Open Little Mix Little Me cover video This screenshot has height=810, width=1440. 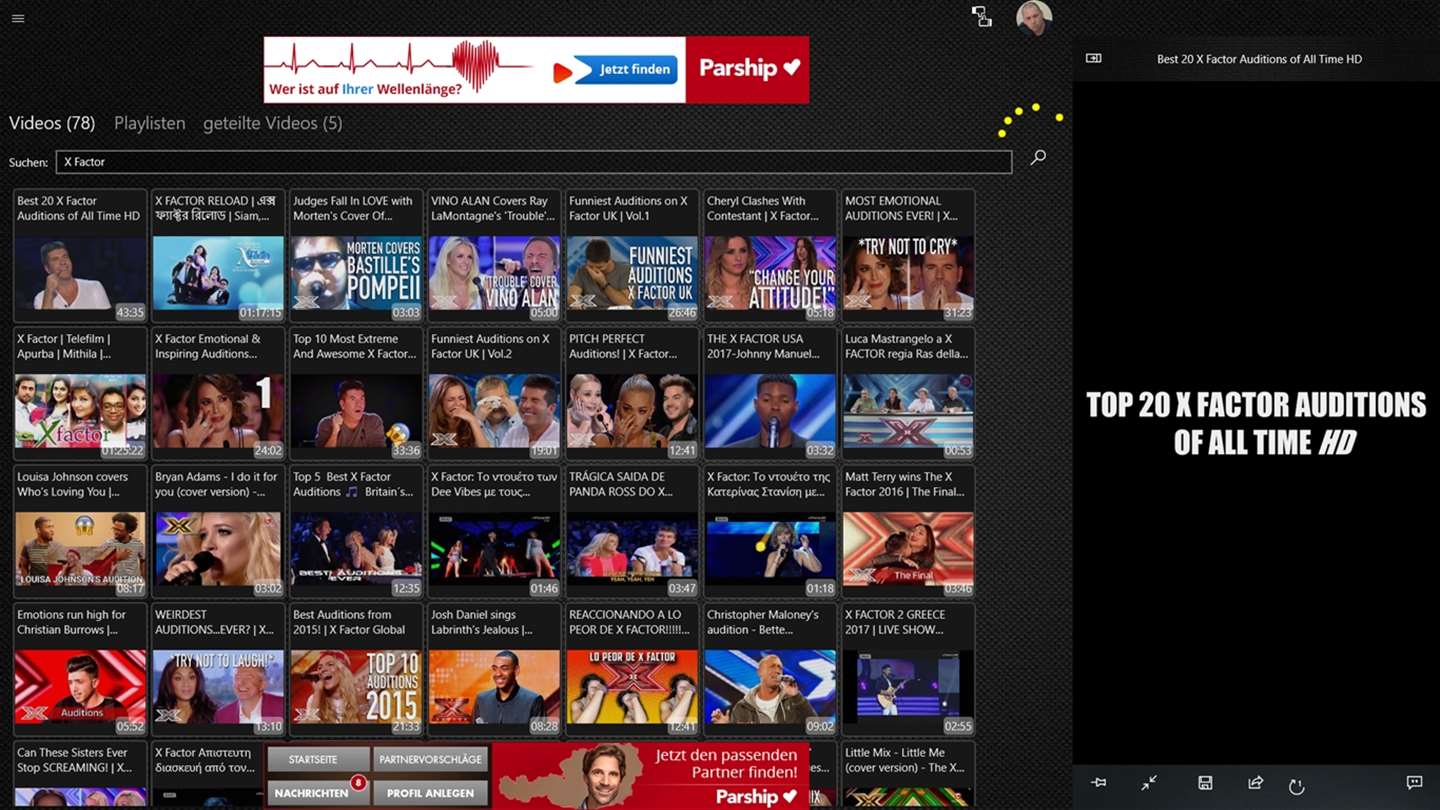tap(908, 775)
